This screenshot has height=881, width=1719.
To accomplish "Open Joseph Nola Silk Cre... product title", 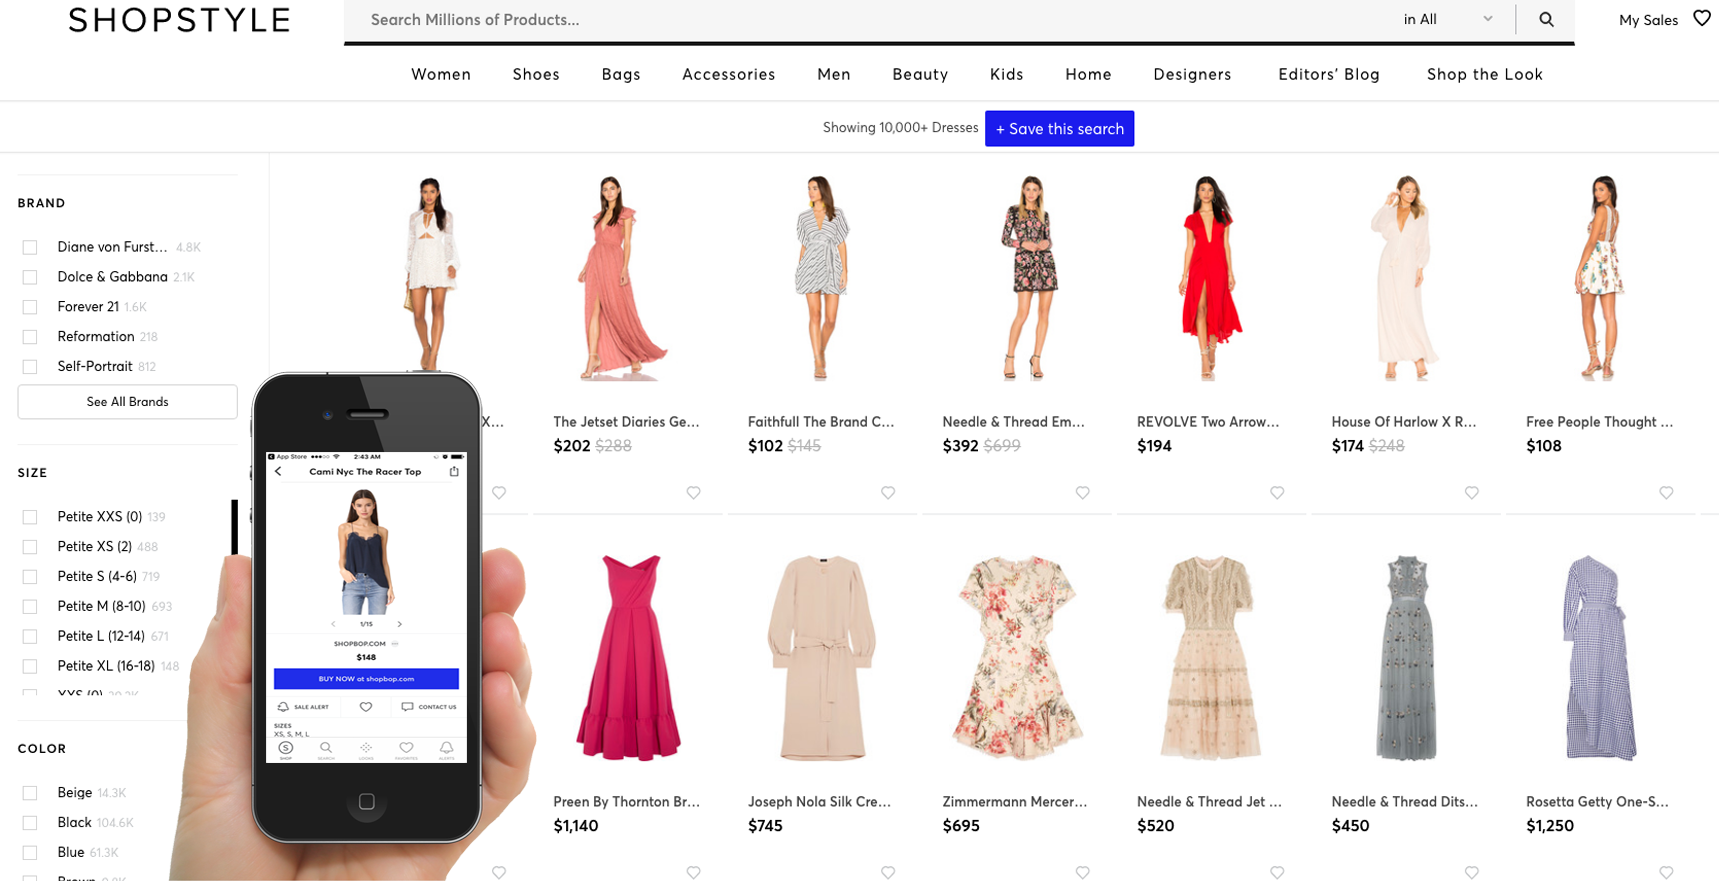I will pos(819,801).
